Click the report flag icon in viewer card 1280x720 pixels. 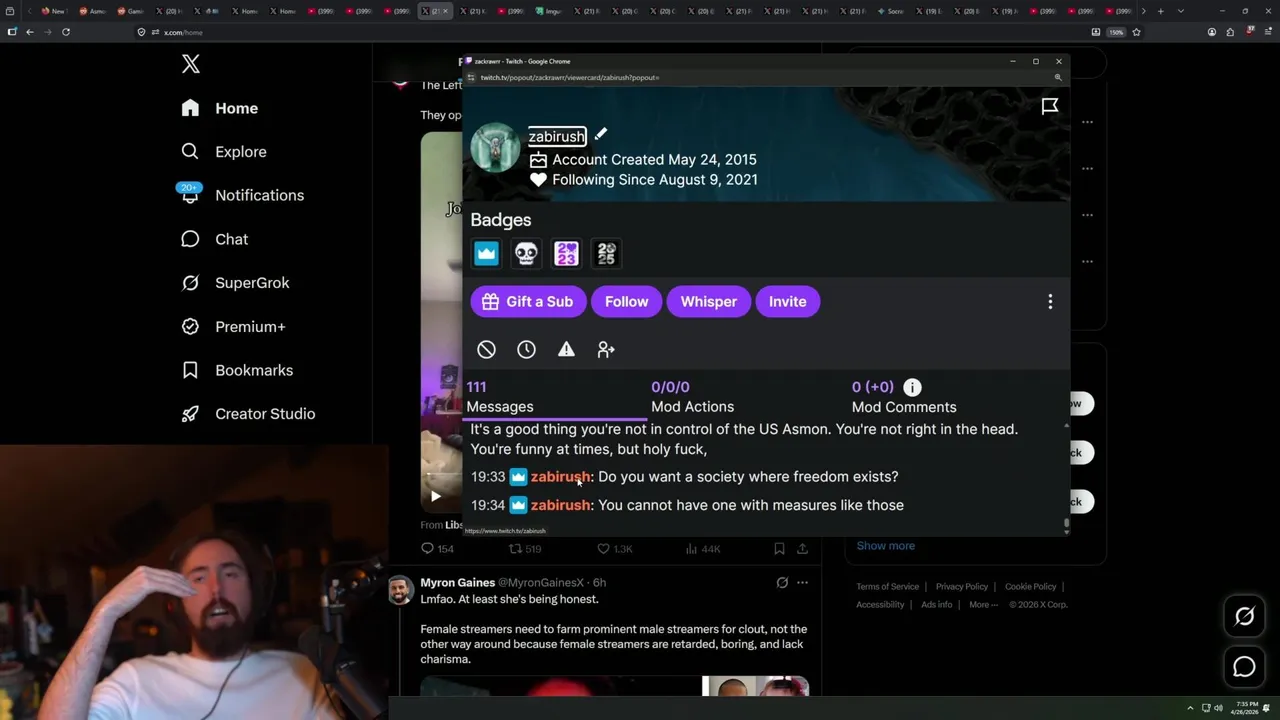[1050, 106]
